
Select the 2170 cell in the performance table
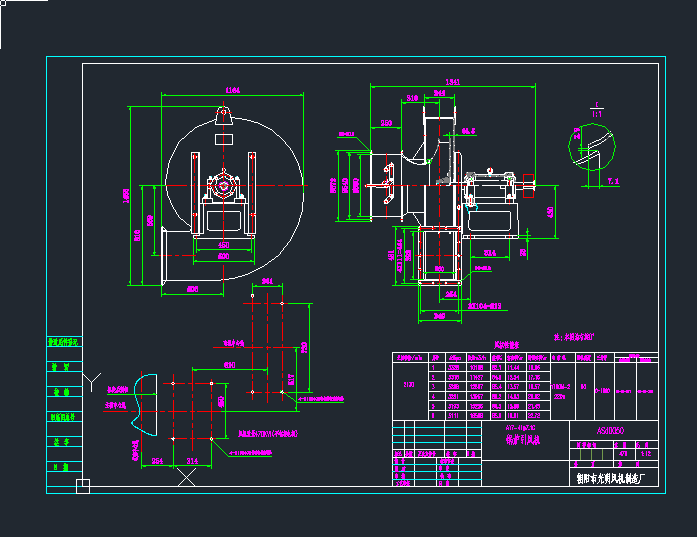(x=406, y=382)
